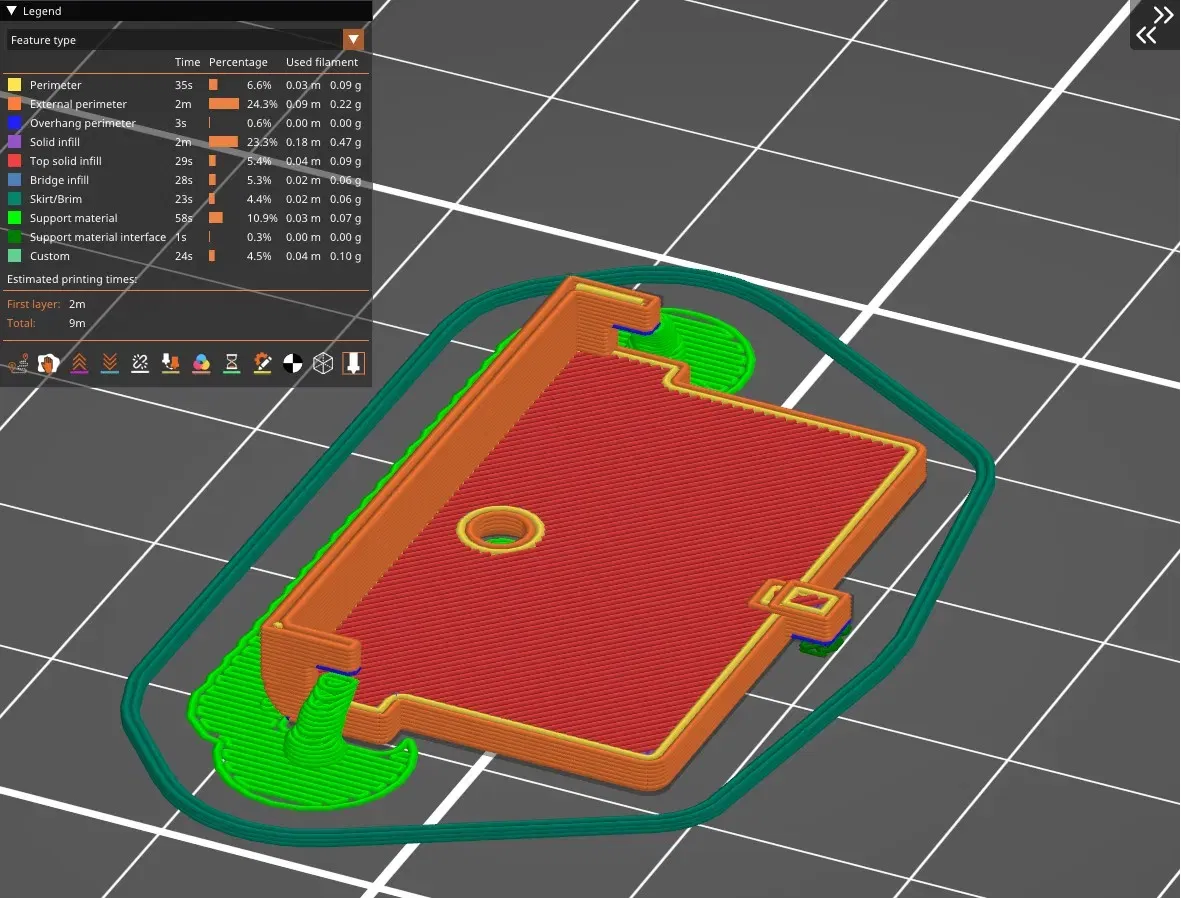The height and width of the screenshot is (898, 1181).
Task: Click the Support material green swatch
Action: (14, 218)
